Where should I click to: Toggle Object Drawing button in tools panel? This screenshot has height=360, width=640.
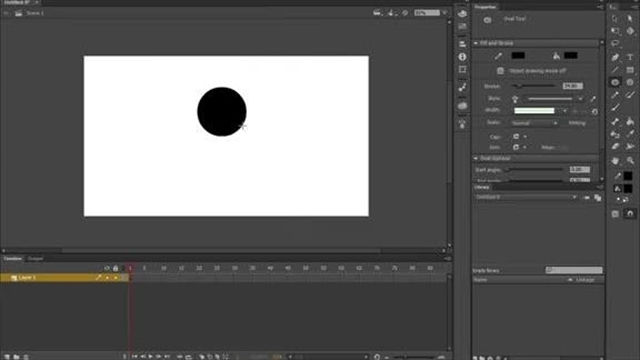click(x=615, y=213)
